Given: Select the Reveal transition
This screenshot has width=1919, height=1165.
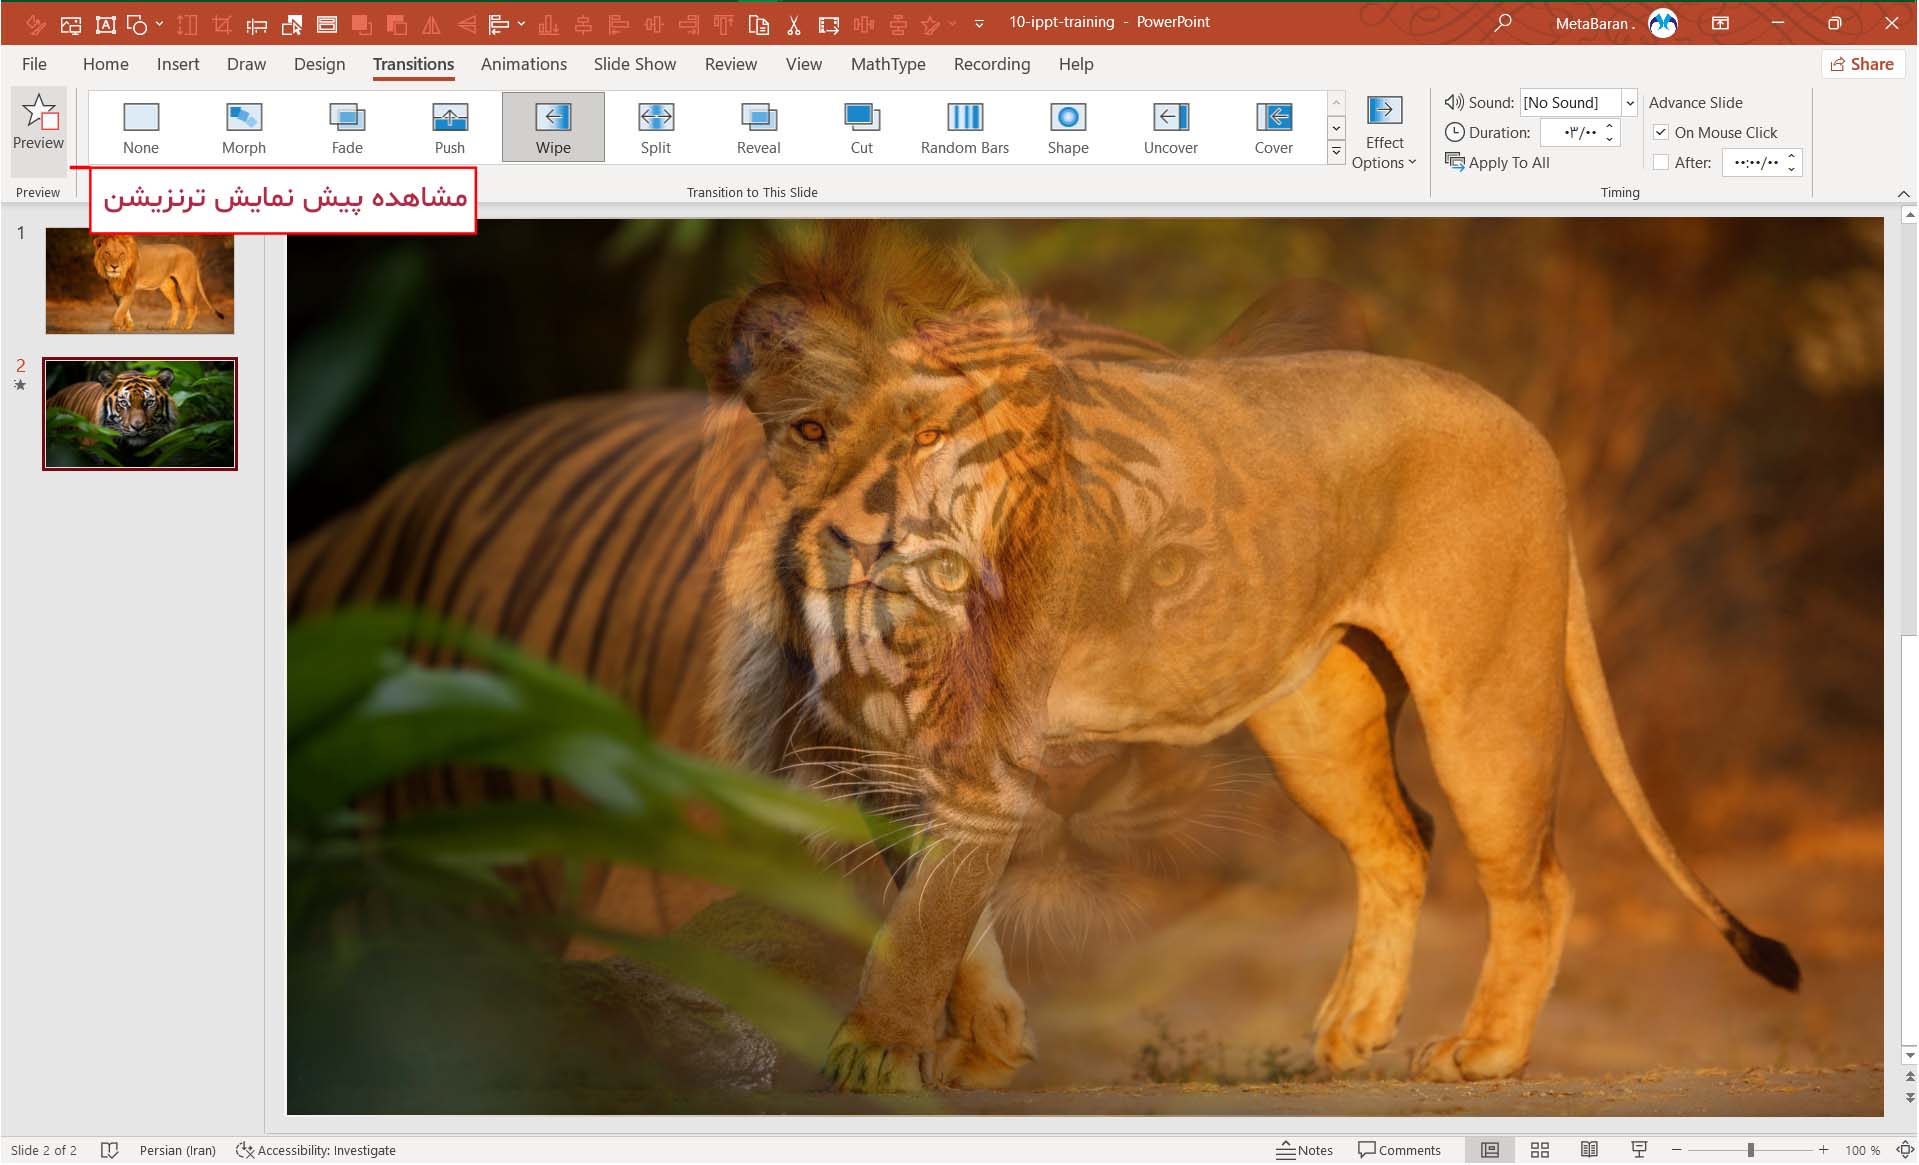Looking at the screenshot, I should point(758,127).
